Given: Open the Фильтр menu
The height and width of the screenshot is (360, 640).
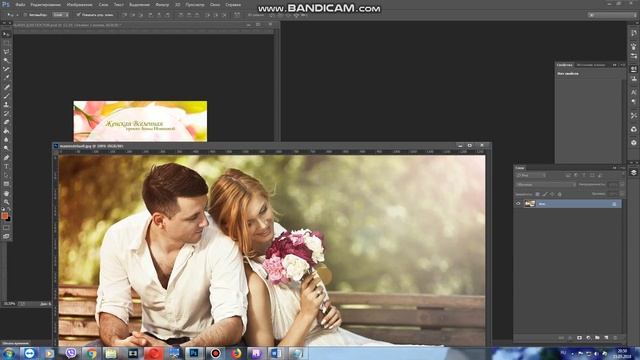Looking at the screenshot, I should click(x=162, y=5).
